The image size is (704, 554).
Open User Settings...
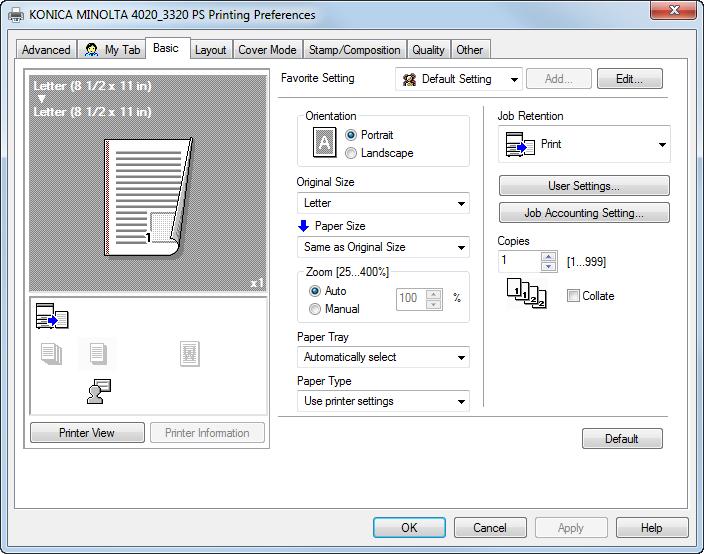coord(584,186)
